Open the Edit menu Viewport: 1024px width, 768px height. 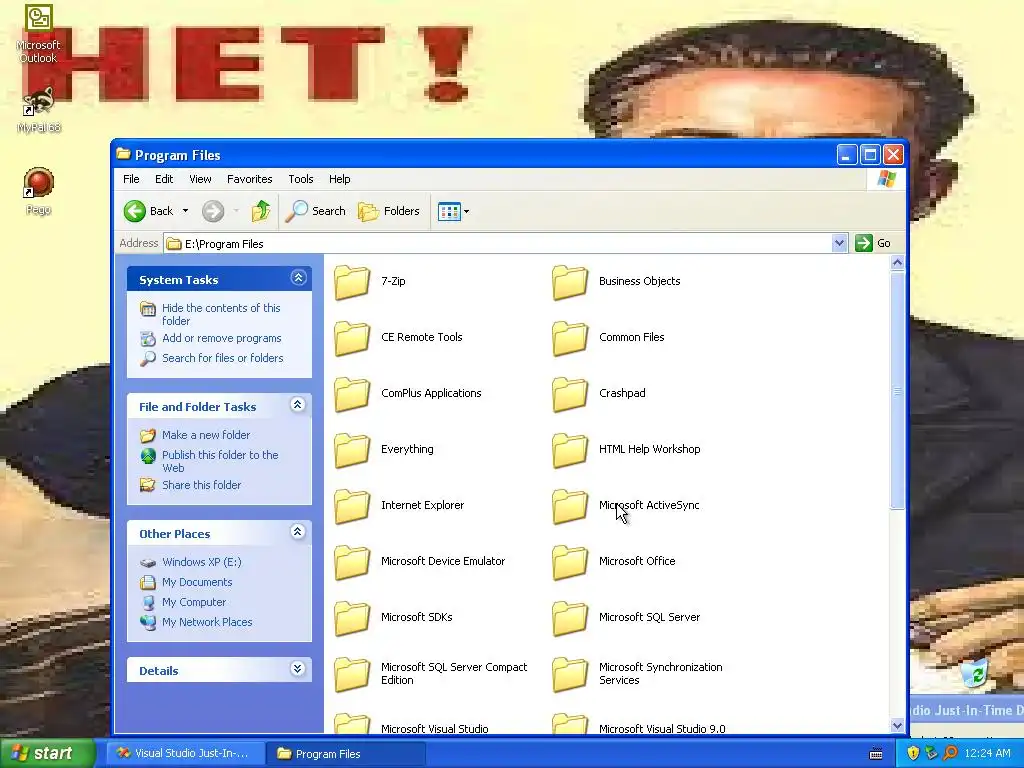click(x=164, y=179)
